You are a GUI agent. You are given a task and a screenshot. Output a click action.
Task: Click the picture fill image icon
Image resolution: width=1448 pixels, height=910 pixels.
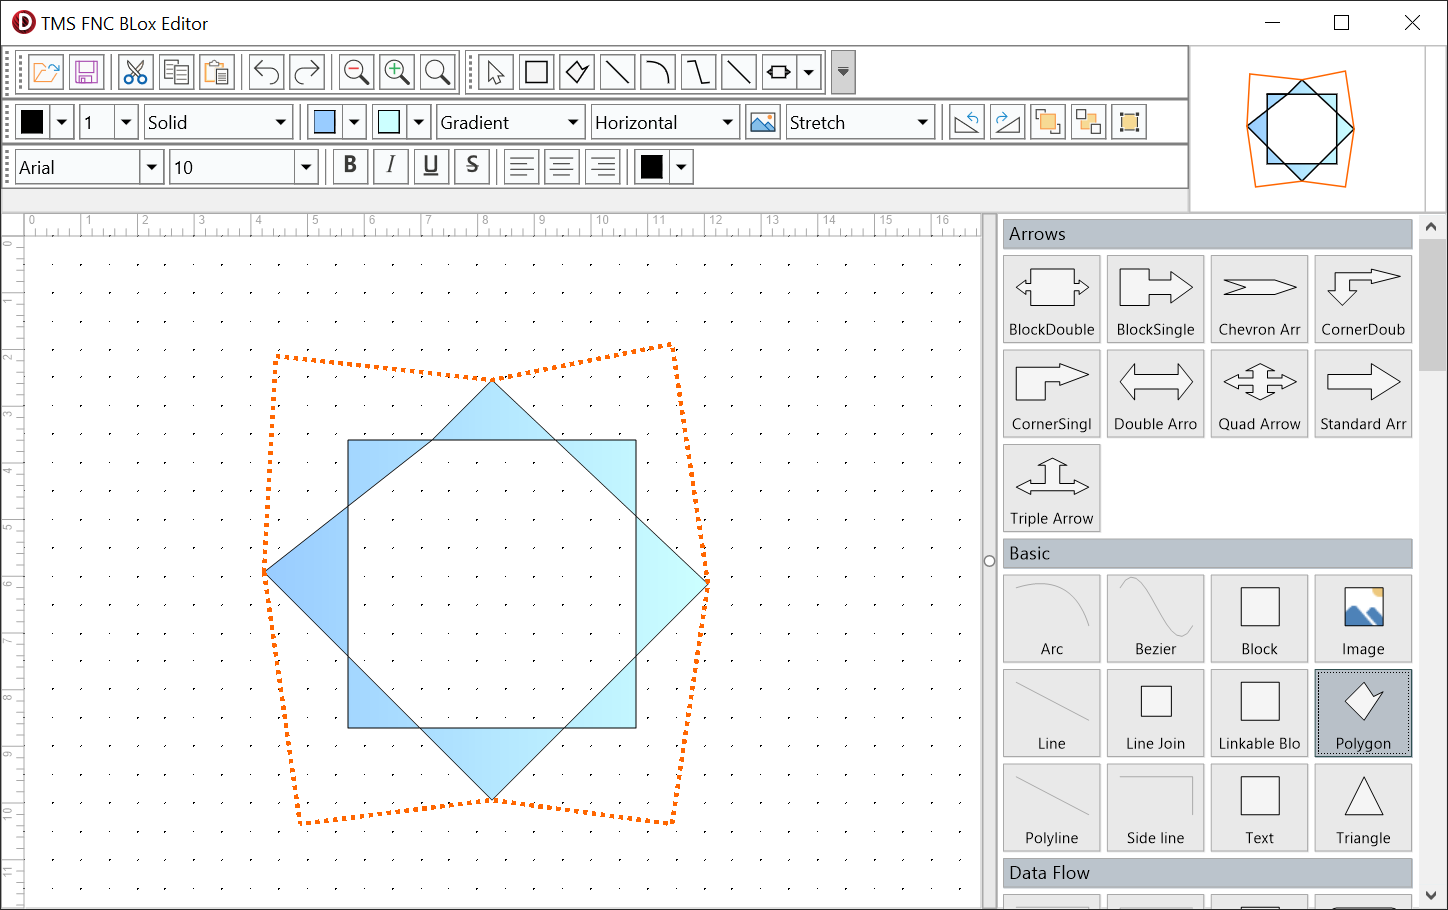[x=762, y=122]
